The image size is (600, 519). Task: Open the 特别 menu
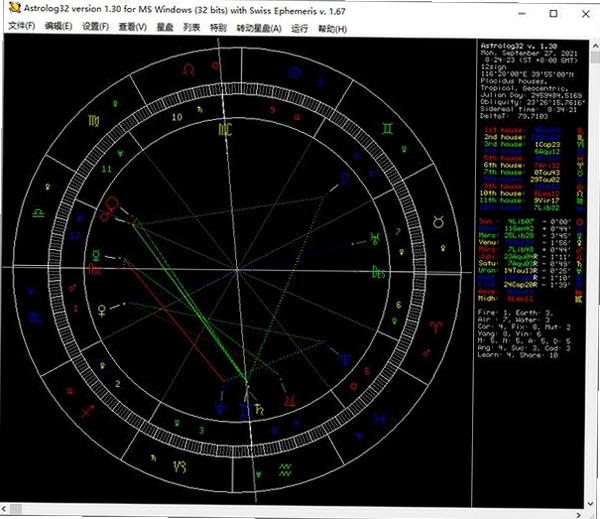click(218, 28)
